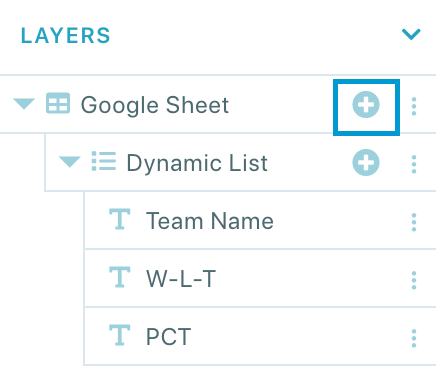Click the add button on Google Sheet layer
The image size is (436, 378).
pyautogui.click(x=366, y=105)
